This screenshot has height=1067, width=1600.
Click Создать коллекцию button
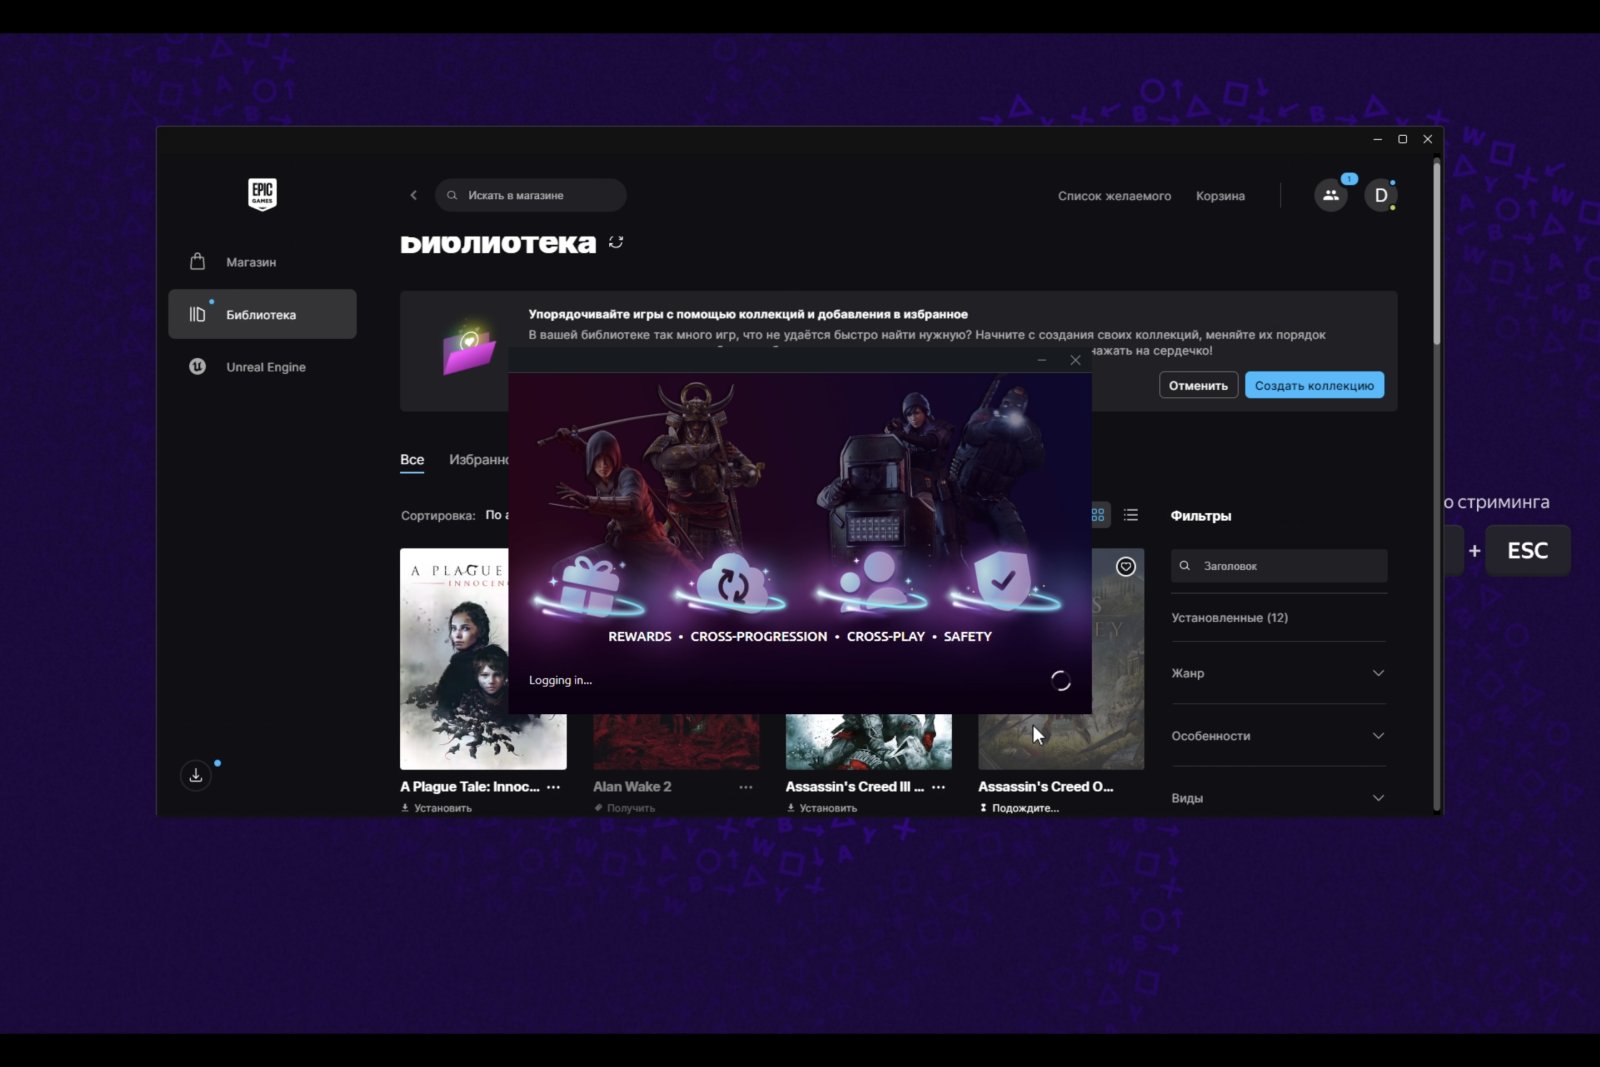[x=1314, y=385]
